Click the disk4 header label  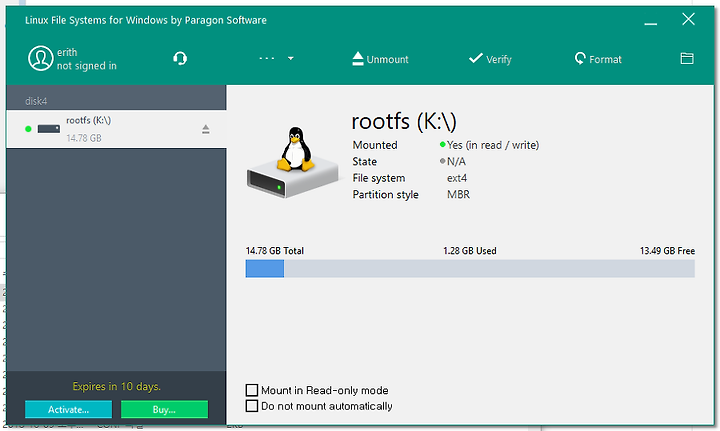[x=36, y=101]
